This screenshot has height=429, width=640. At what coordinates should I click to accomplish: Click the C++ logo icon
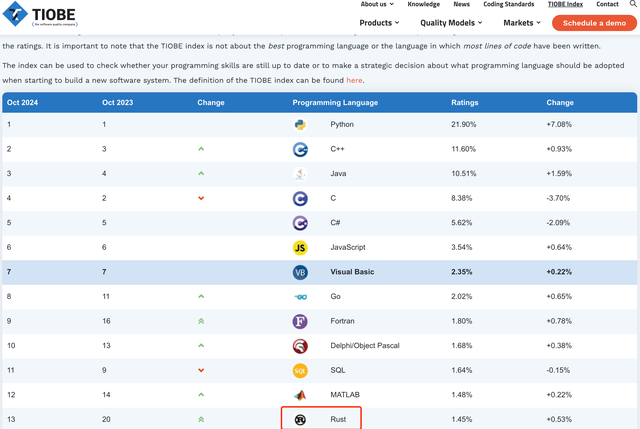300,149
